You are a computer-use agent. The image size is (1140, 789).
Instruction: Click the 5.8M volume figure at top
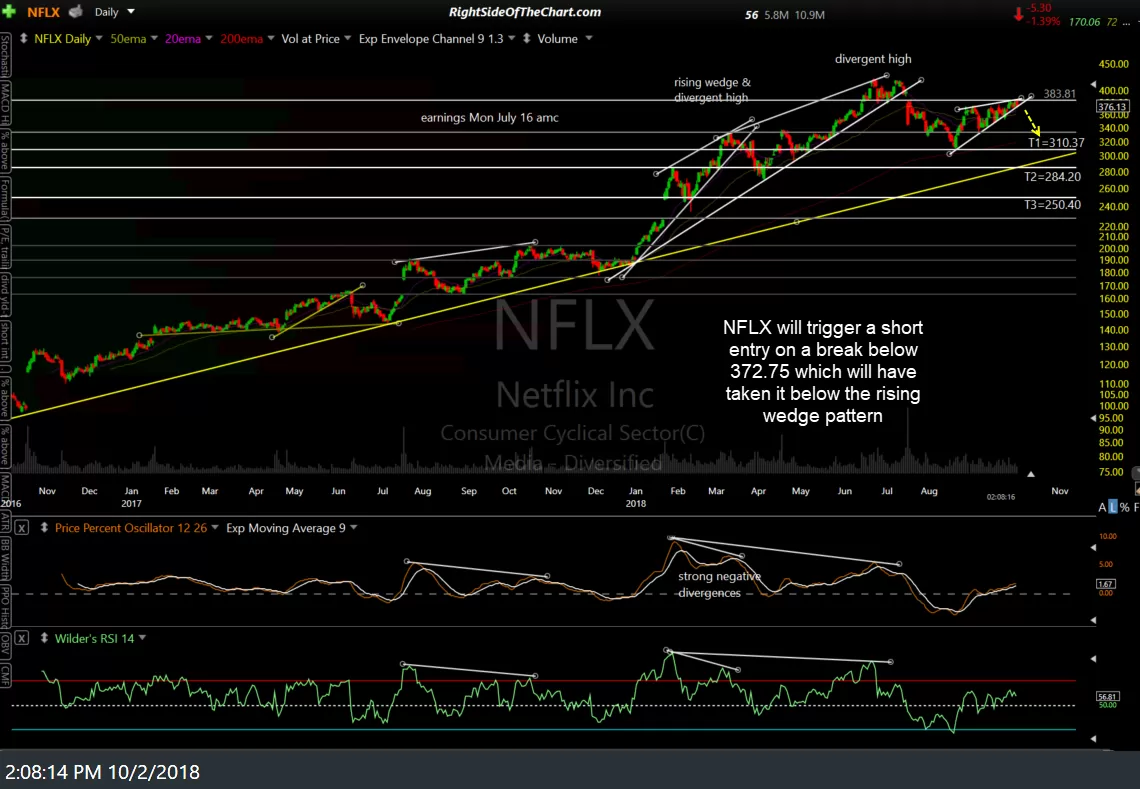point(776,15)
